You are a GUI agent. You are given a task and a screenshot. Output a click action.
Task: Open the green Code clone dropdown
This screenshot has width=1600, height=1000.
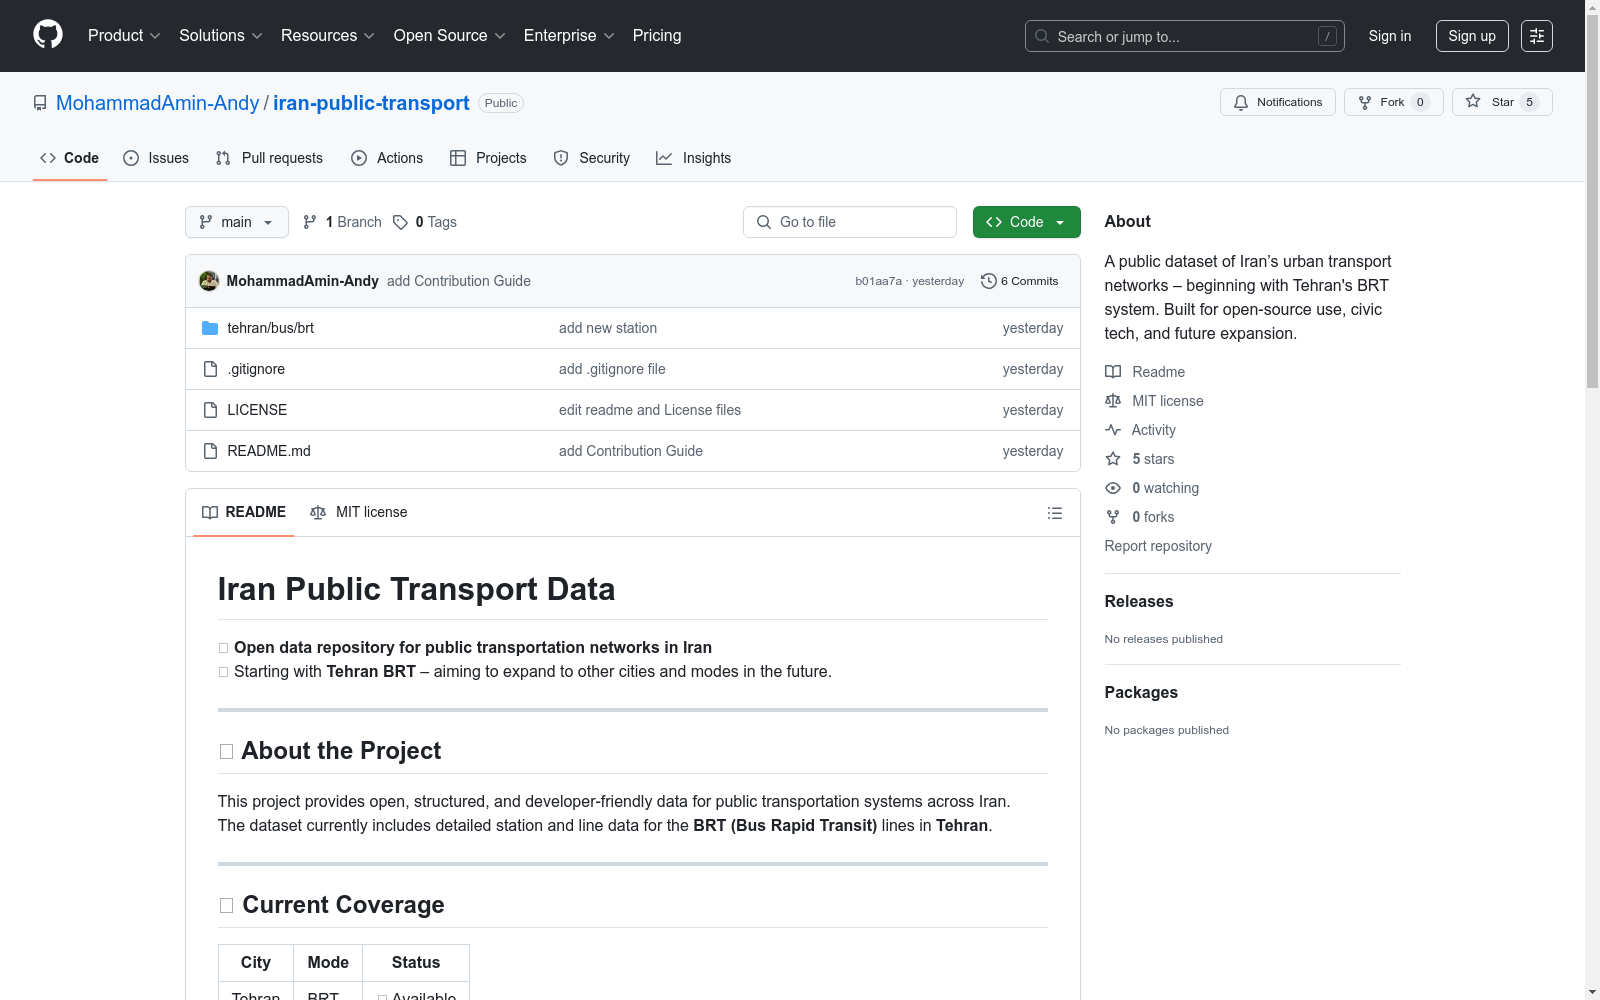[x=1027, y=222]
